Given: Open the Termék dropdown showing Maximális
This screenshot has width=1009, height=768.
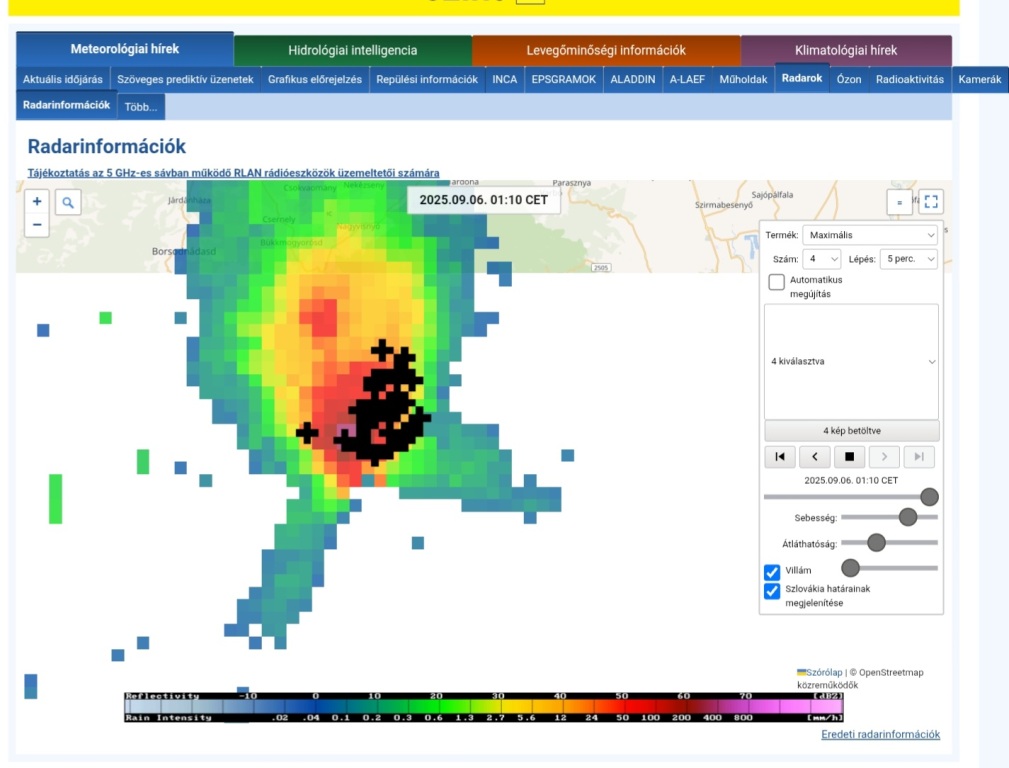Looking at the screenshot, I should tap(870, 235).
